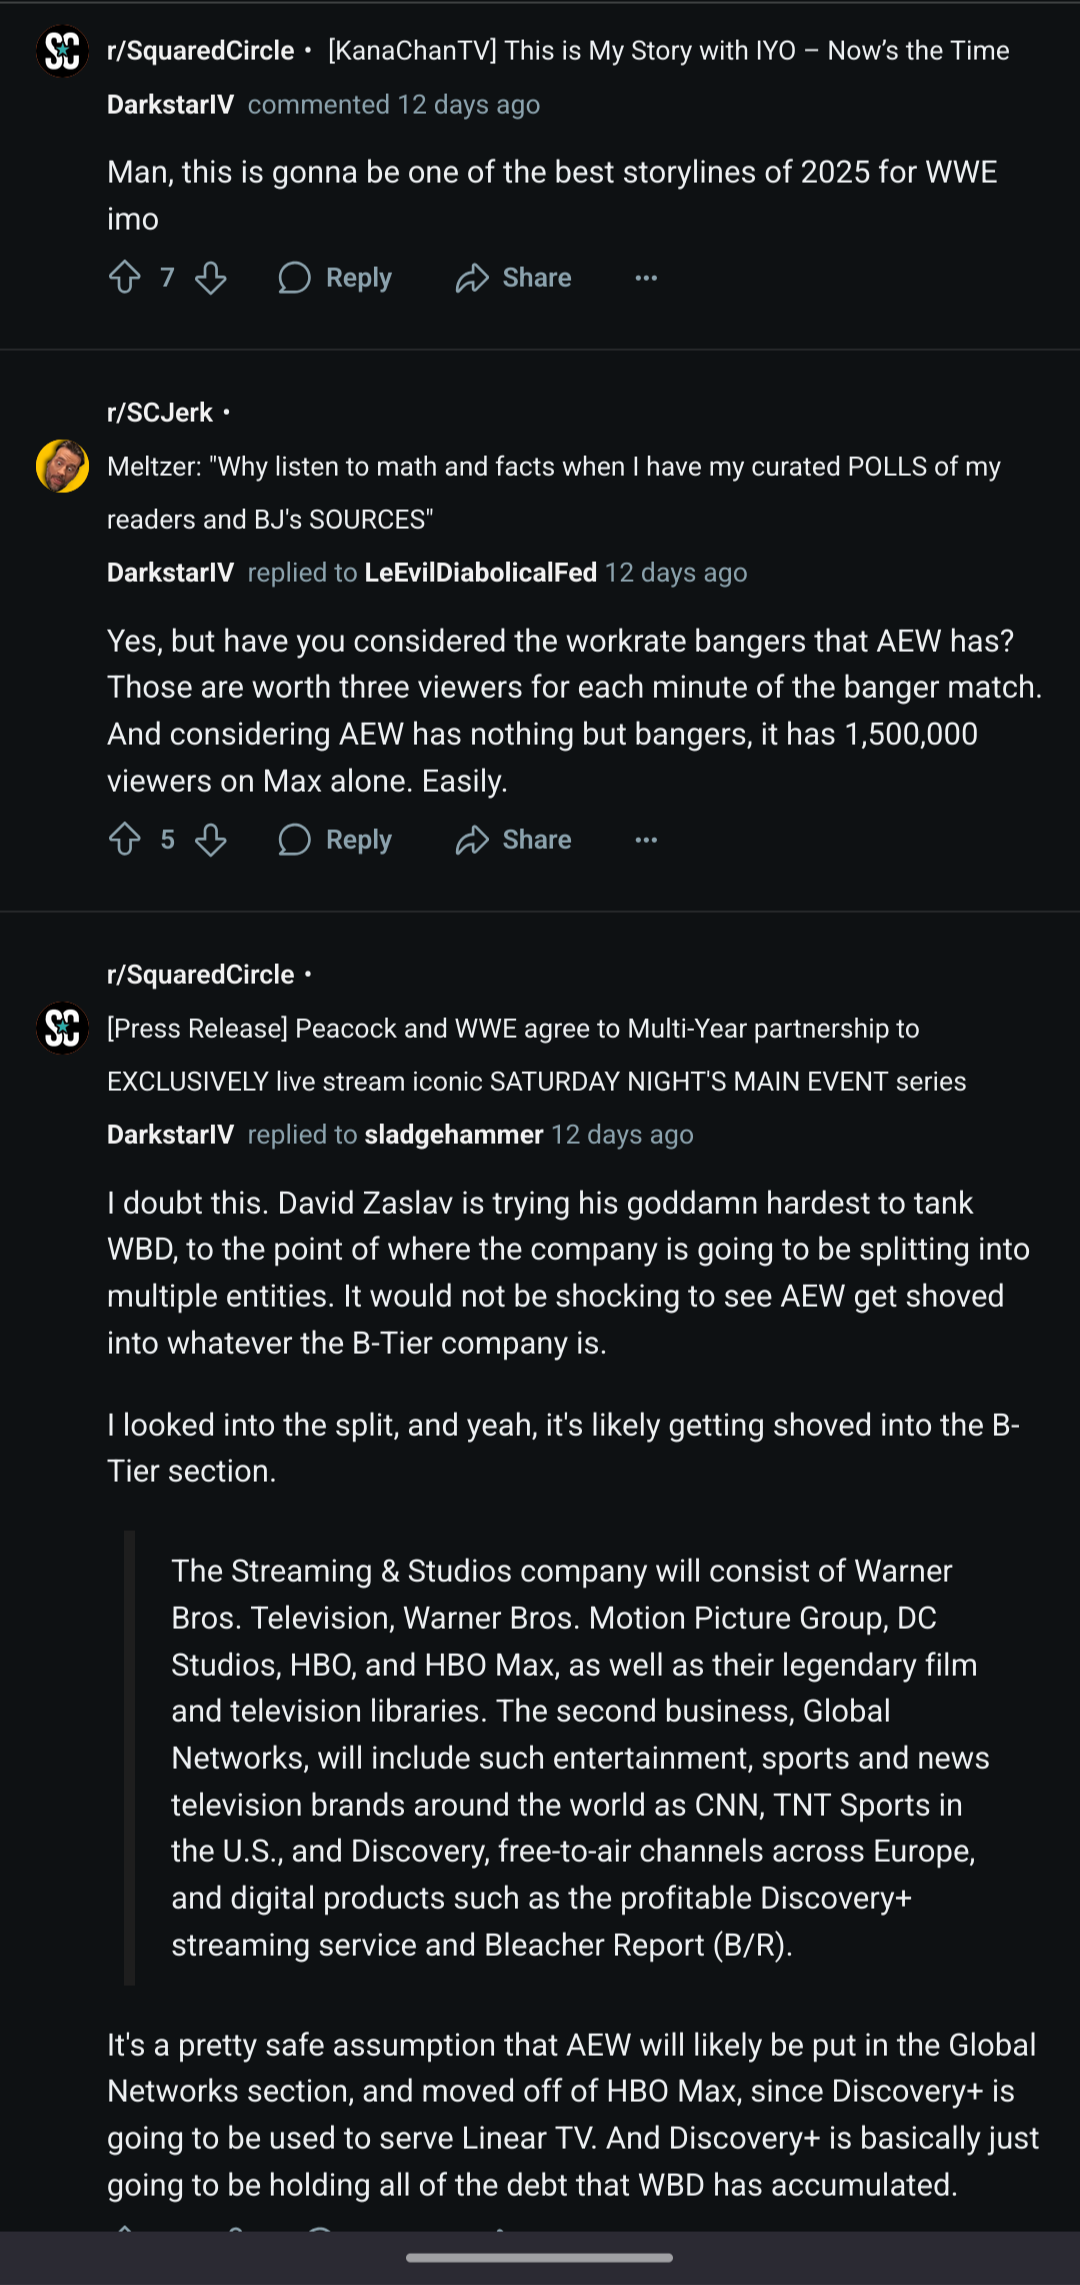Tap the SCJerk subreddit avatar icon
Viewport: 1080px width, 2285px height.
62,466
